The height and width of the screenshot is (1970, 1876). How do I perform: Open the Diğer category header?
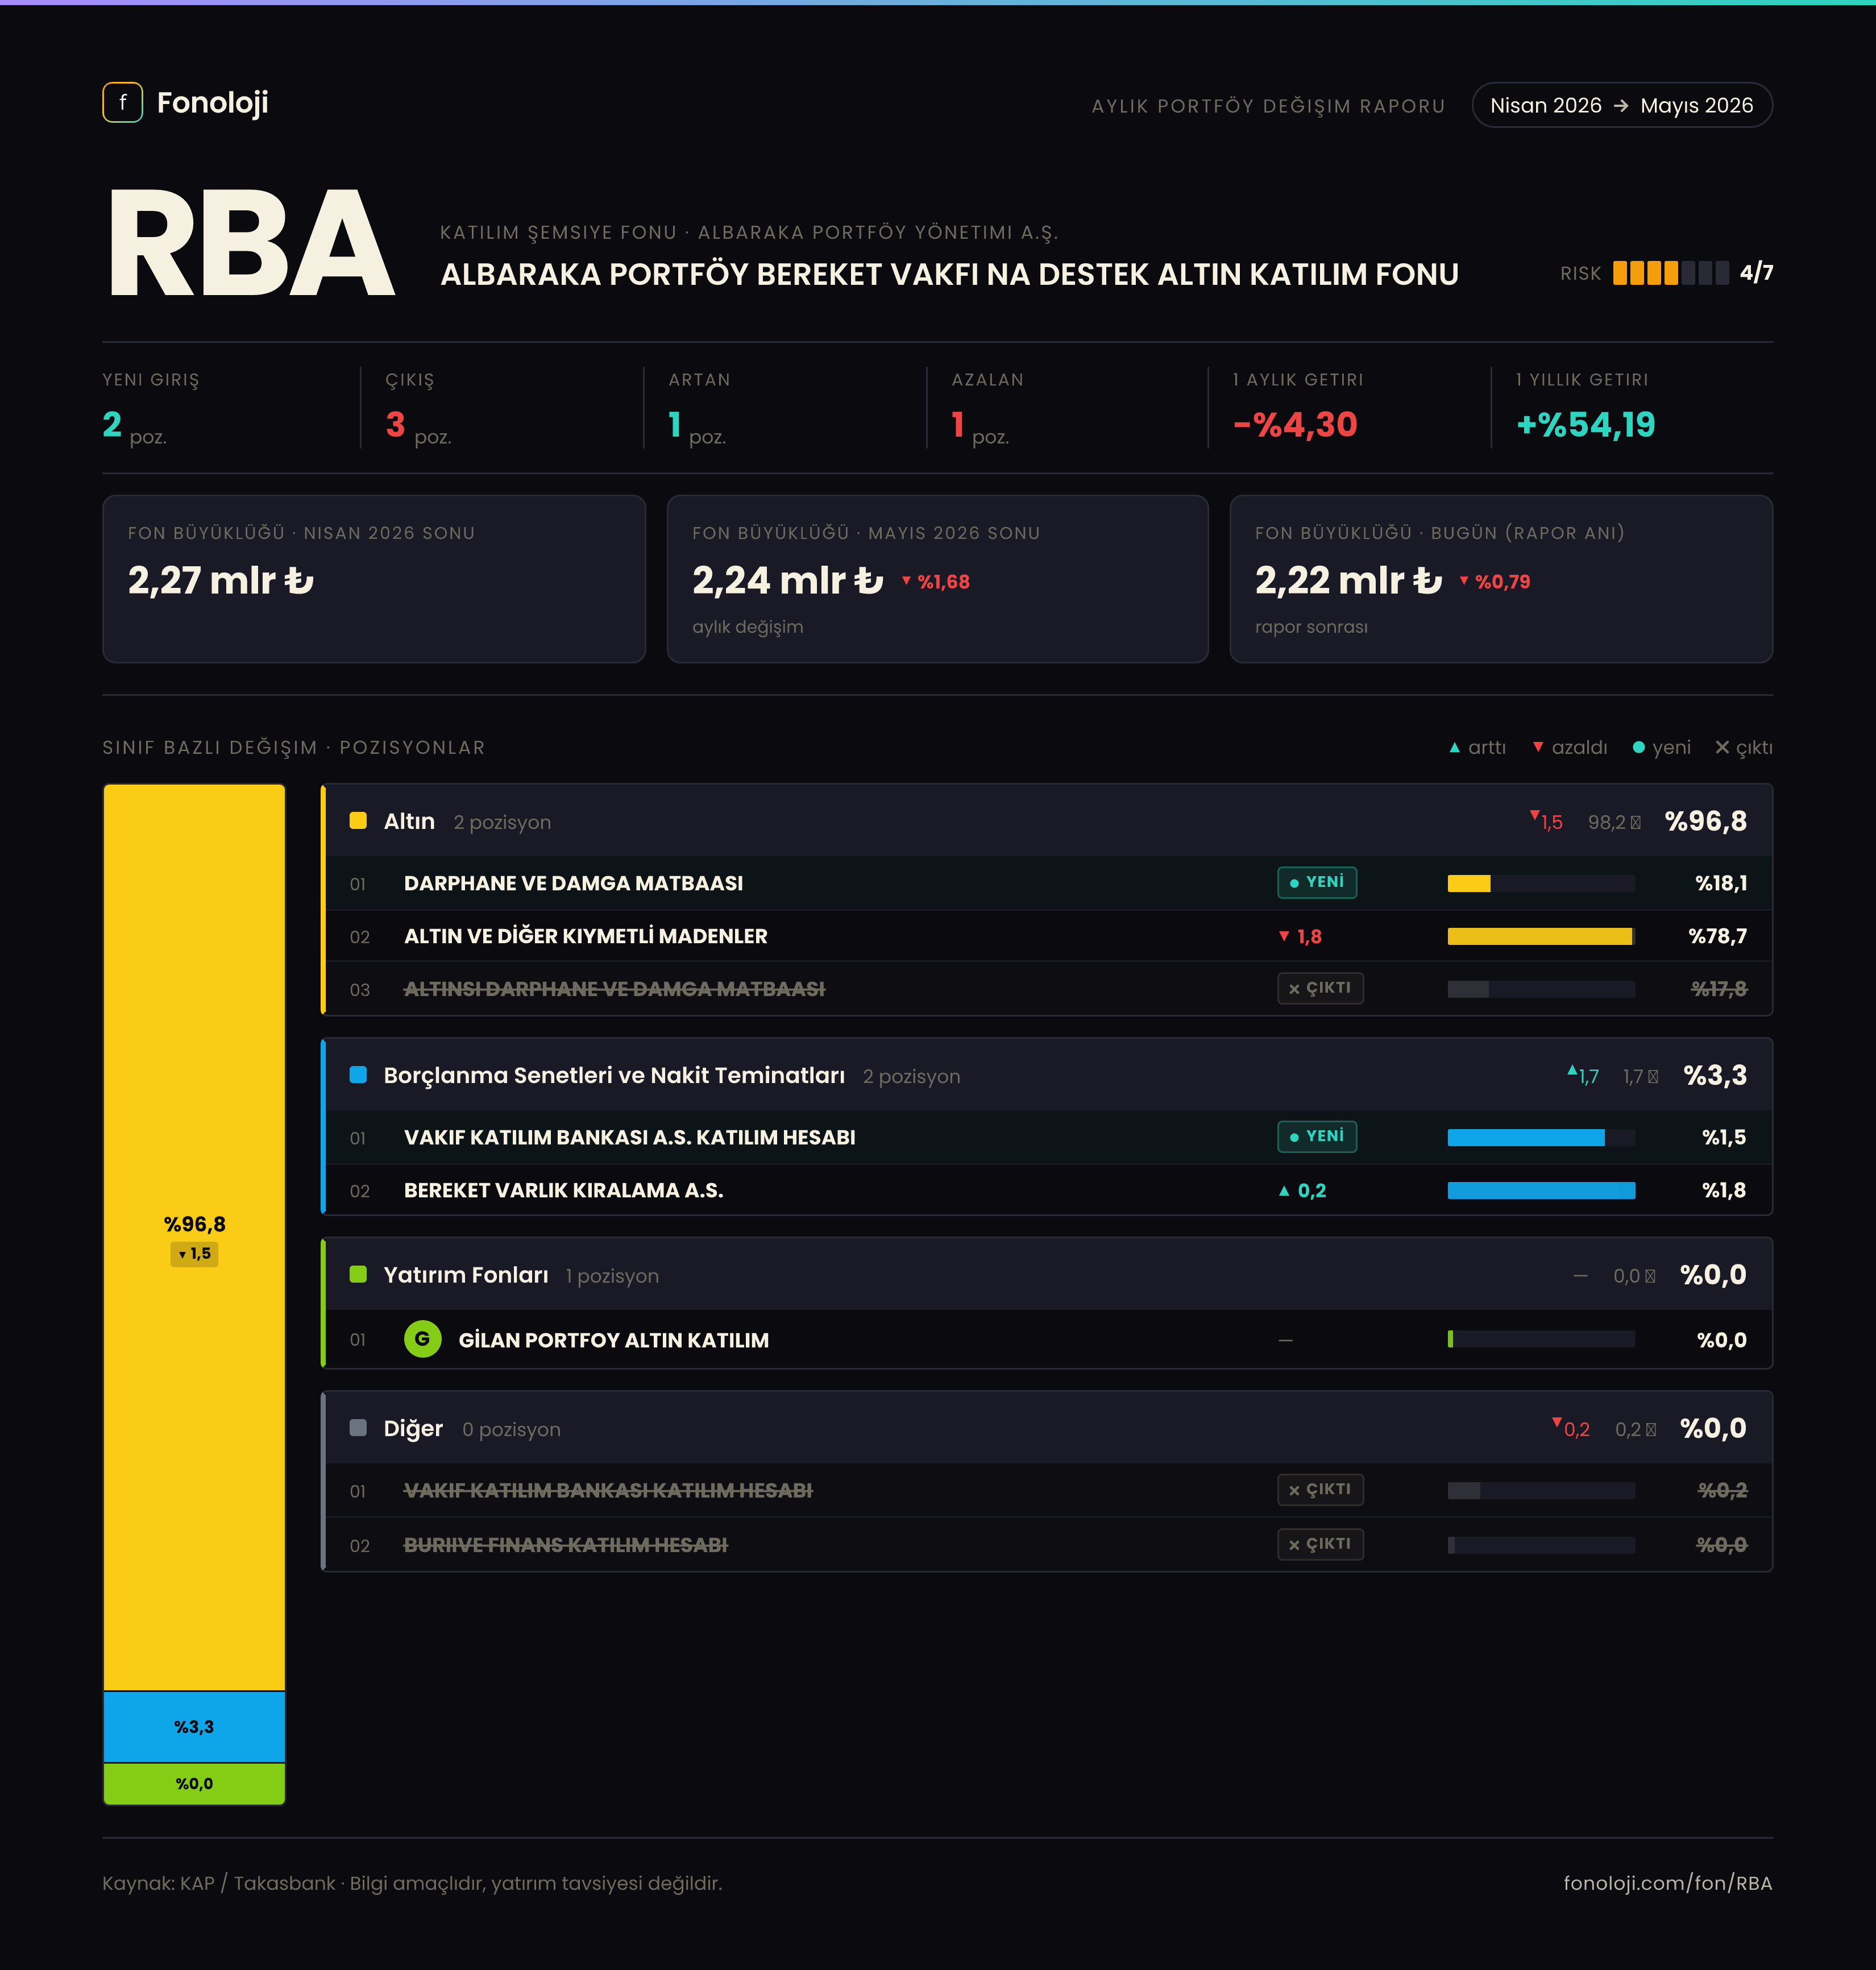(1048, 1428)
